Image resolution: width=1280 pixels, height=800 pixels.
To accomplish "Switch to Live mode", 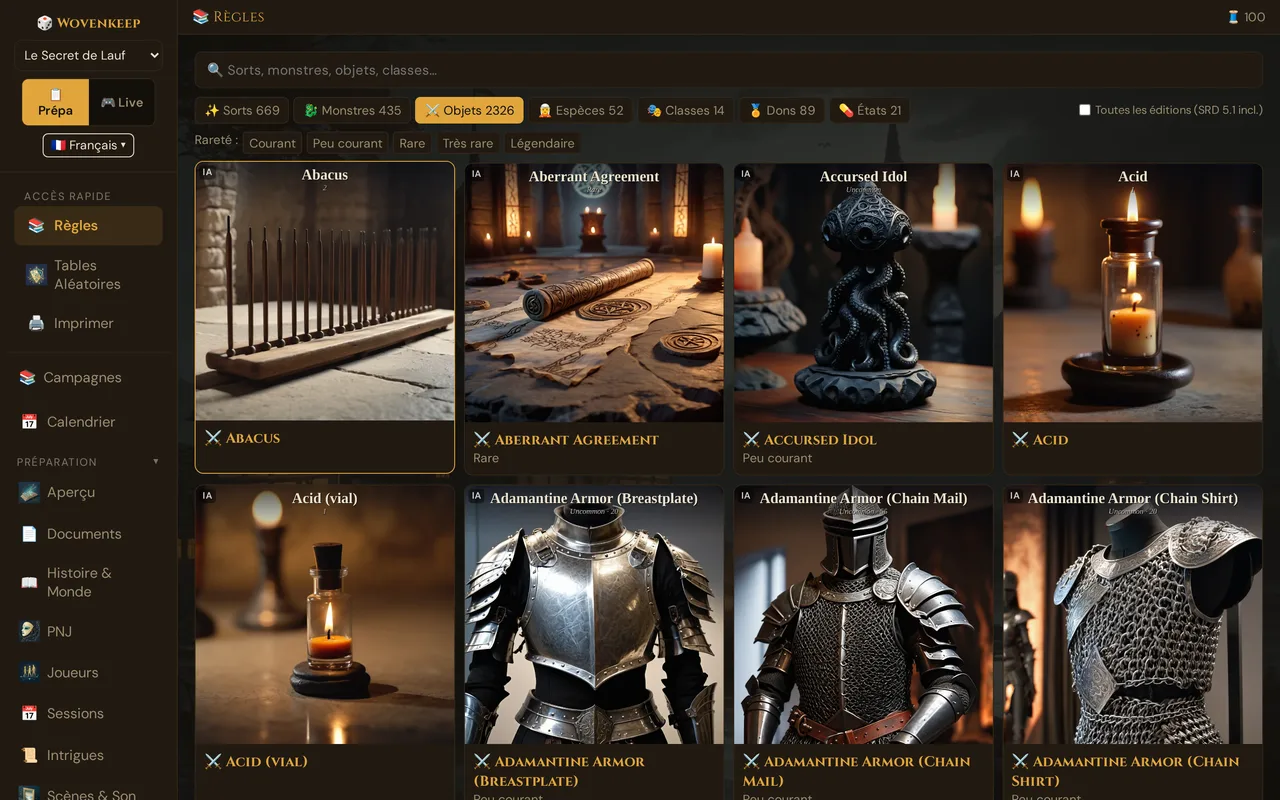I will (x=122, y=102).
